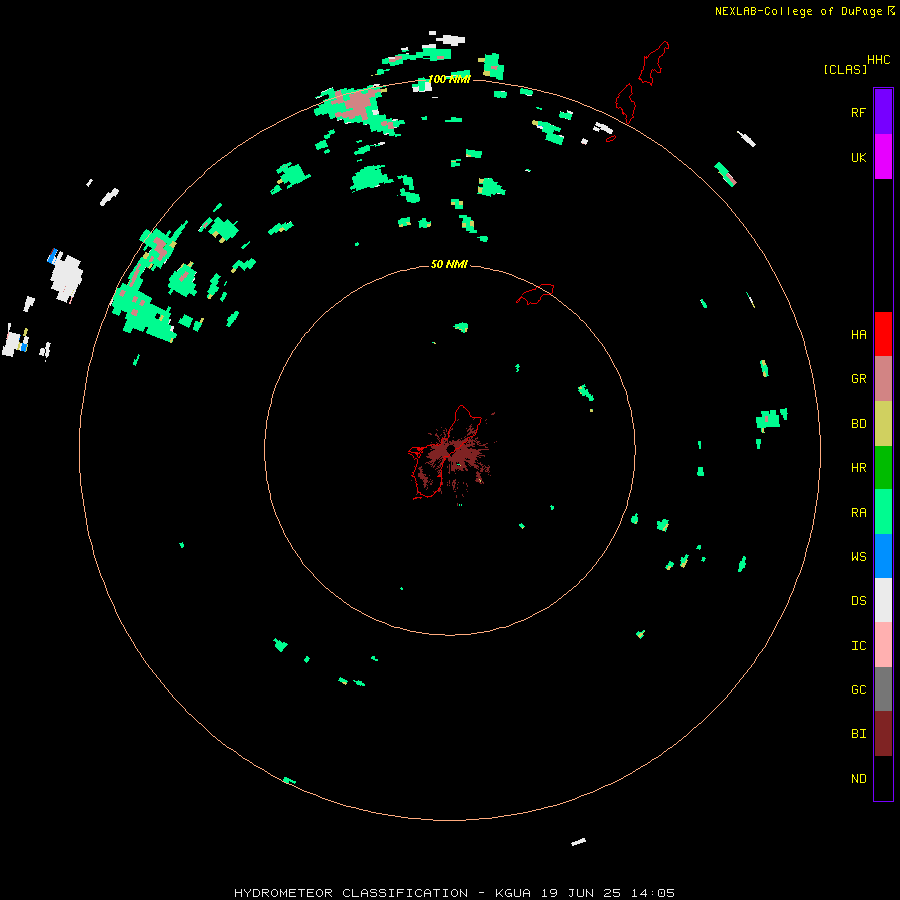Click the IC legend label
The width and height of the screenshot is (900, 900).
click(858, 646)
